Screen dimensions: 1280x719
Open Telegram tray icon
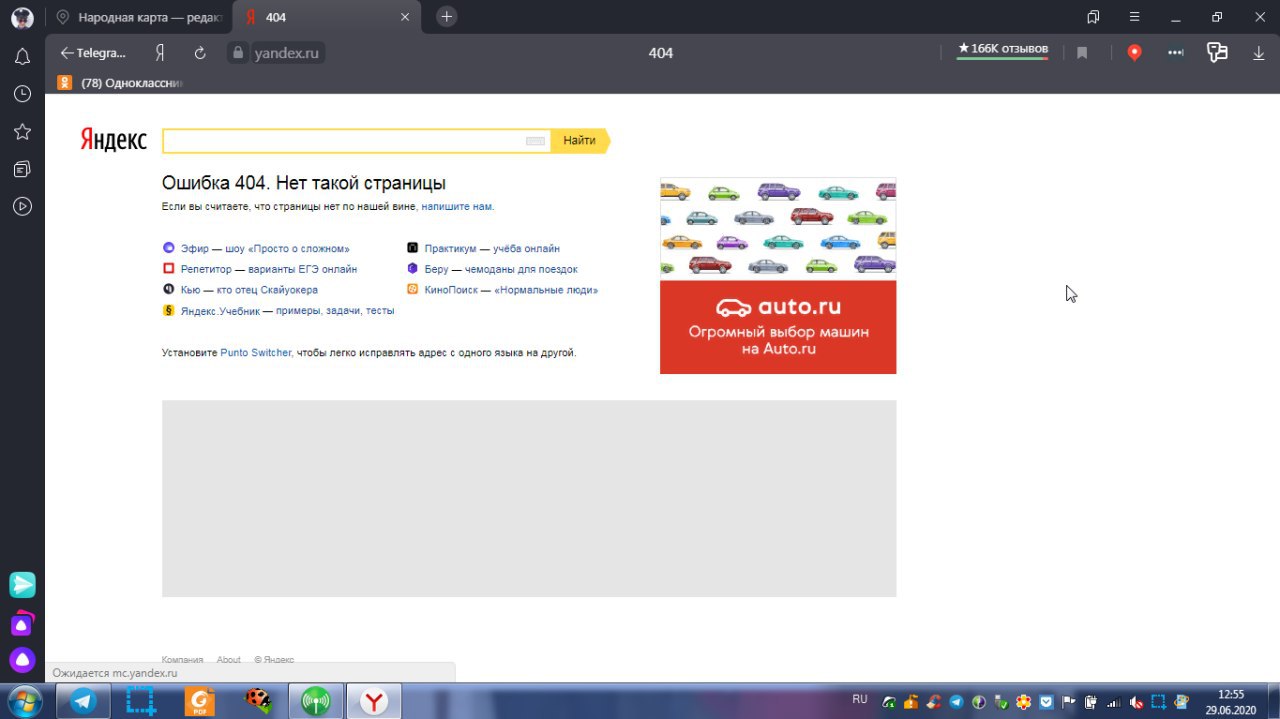pyautogui.click(x=956, y=702)
